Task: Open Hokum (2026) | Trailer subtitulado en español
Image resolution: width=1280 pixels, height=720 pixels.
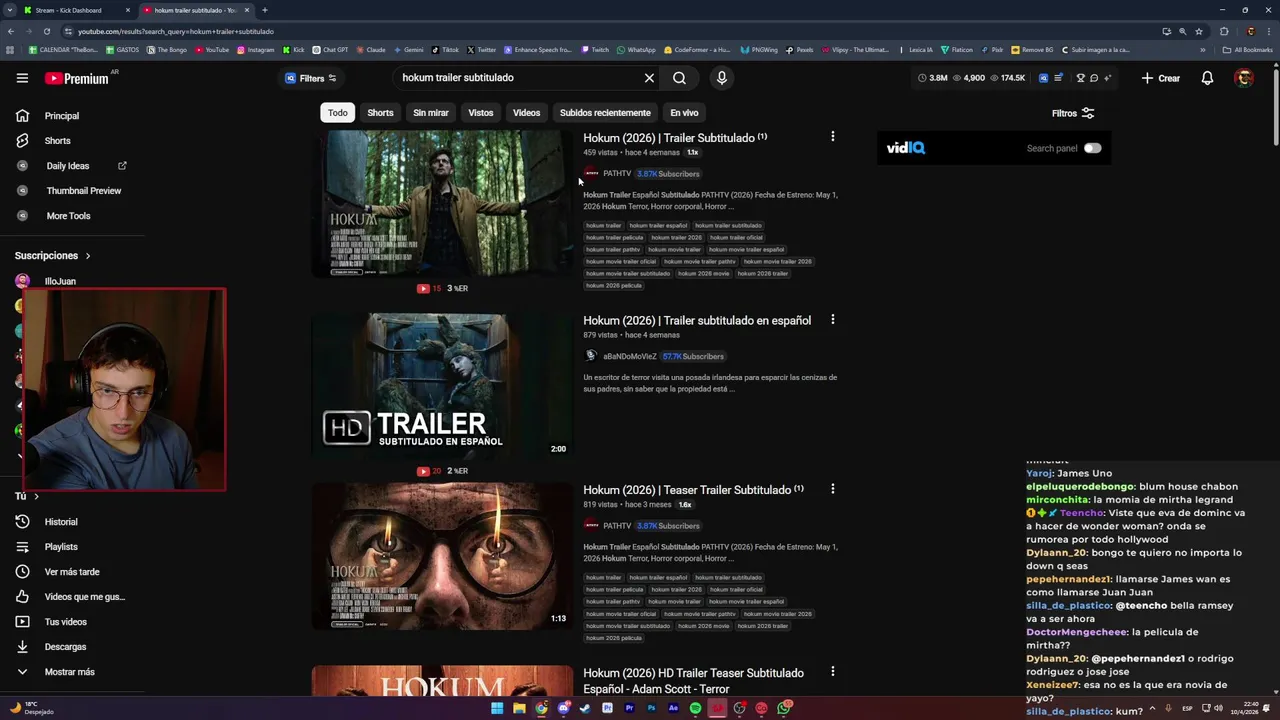Action: (x=697, y=321)
